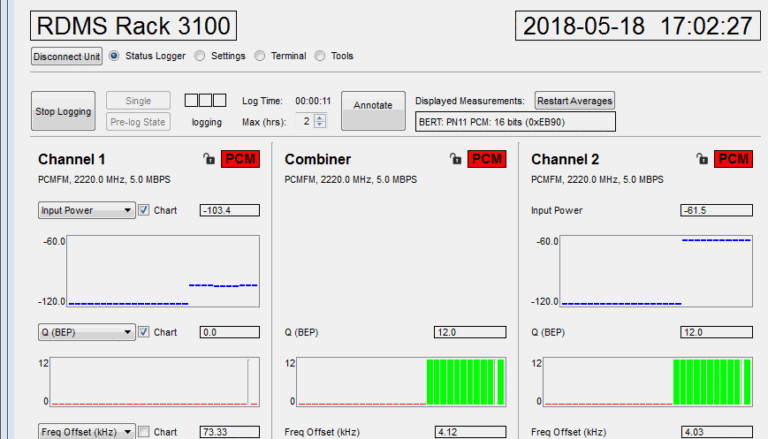Image resolution: width=768 pixels, height=439 pixels.
Task: Click the Channel 1 Input Power chart
Action: 163,271
